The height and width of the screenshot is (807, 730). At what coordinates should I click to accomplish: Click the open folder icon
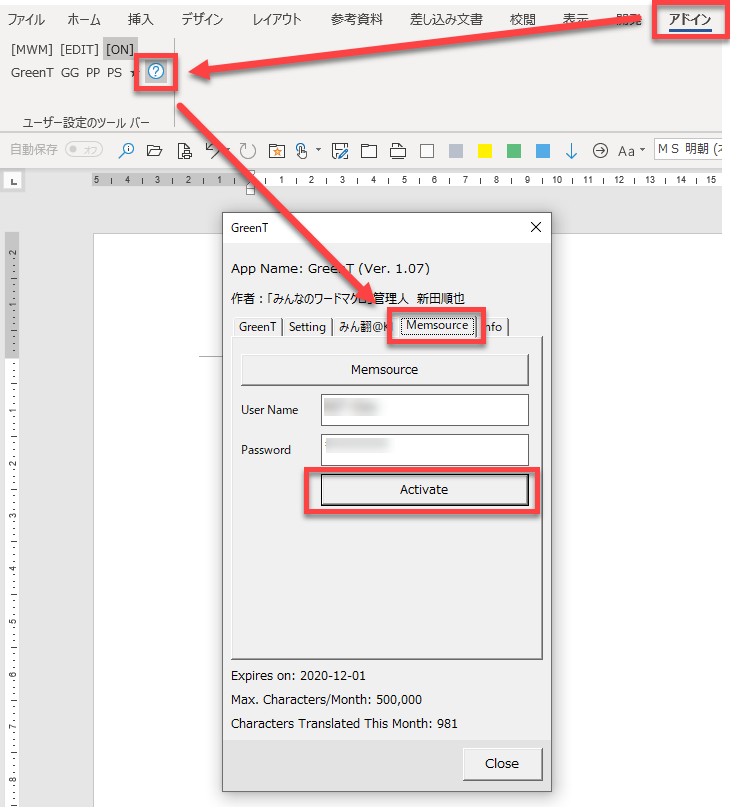(x=154, y=151)
